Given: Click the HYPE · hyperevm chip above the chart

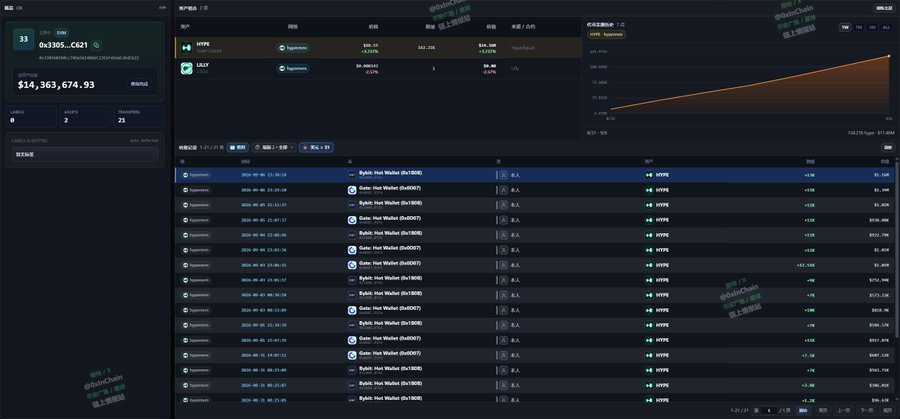Looking at the screenshot, I should tap(606, 34).
